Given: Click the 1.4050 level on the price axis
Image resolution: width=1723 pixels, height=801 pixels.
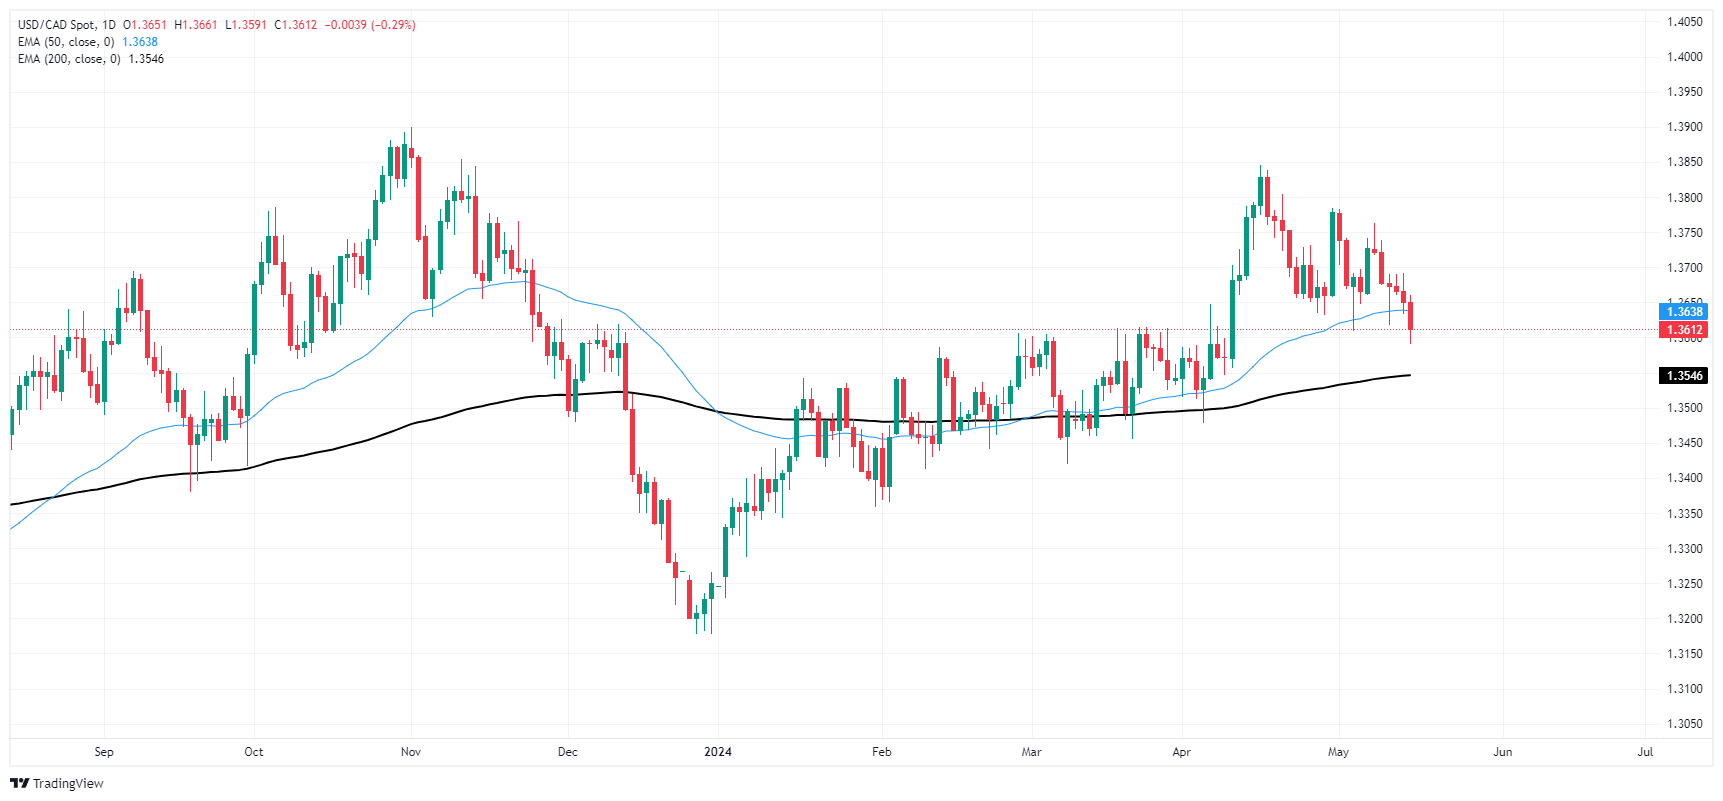Looking at the screenshot, I should coord(1684,22).
